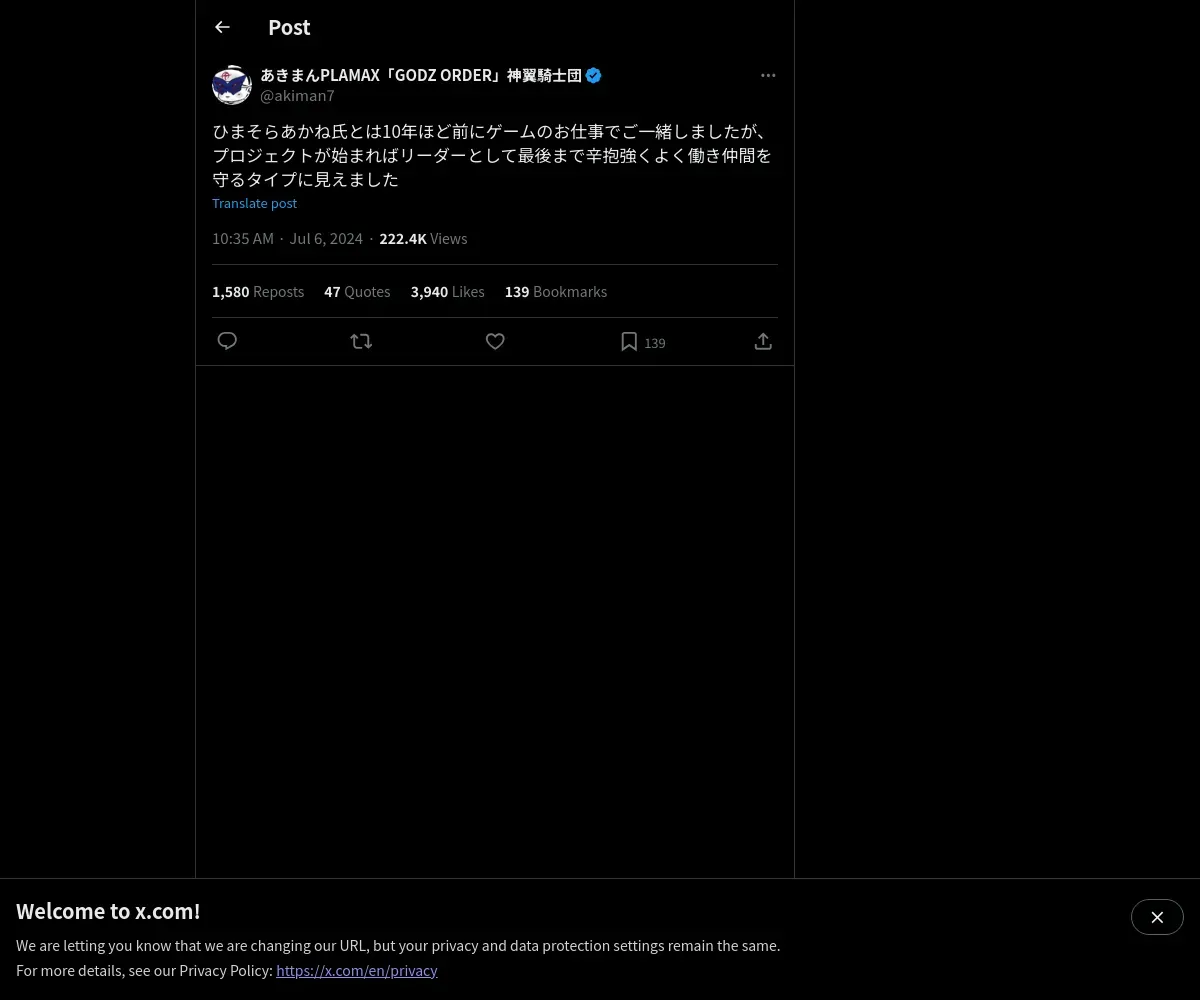The image size is (1200, 1000).
Task: Go back using the arrow icon
Action: (x=222, y=27)
